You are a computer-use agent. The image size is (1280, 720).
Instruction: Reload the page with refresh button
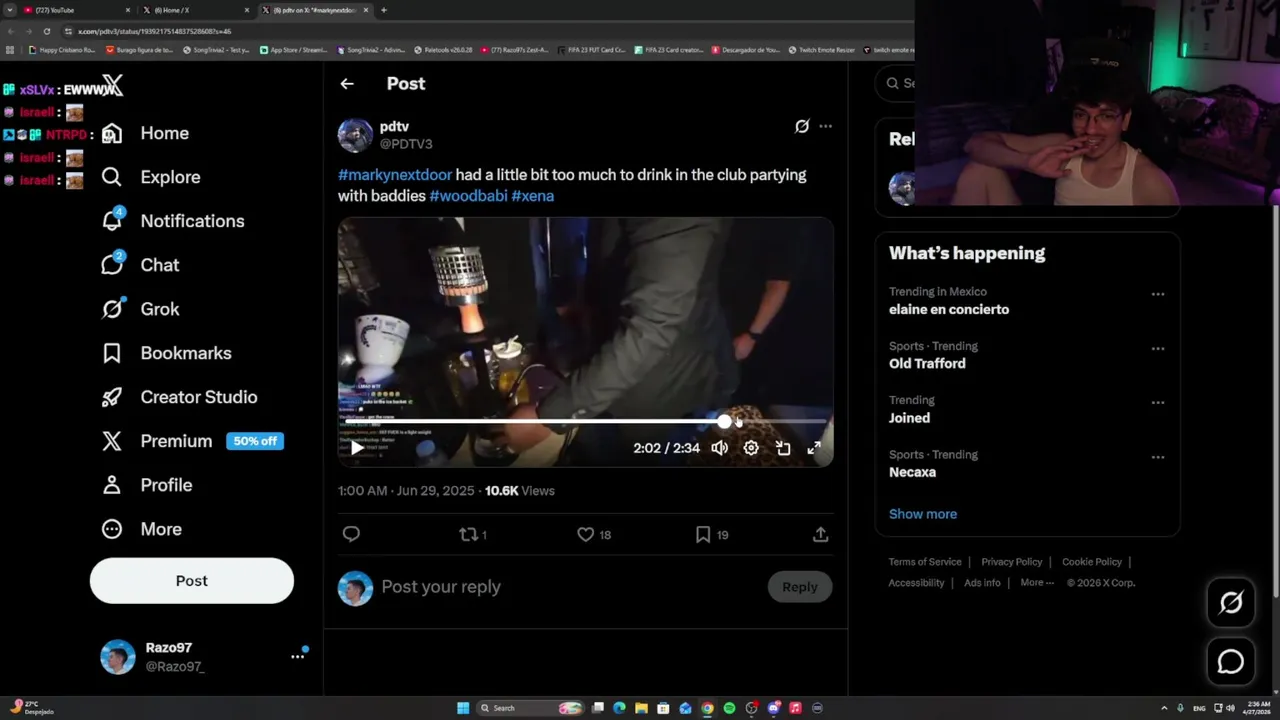[x=46, y=31]
